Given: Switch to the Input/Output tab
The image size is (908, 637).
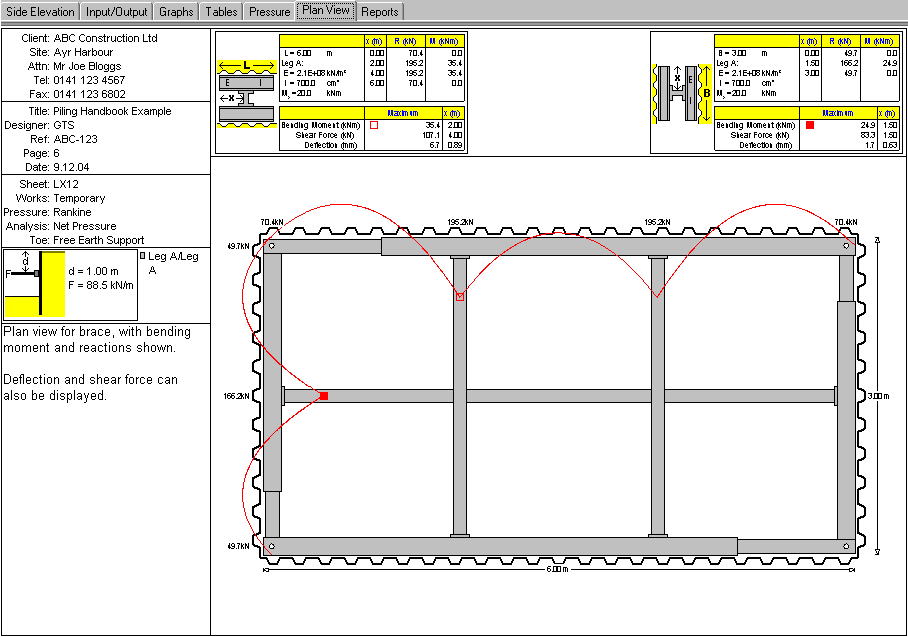Looking at the screenshot, I should 117,12.
